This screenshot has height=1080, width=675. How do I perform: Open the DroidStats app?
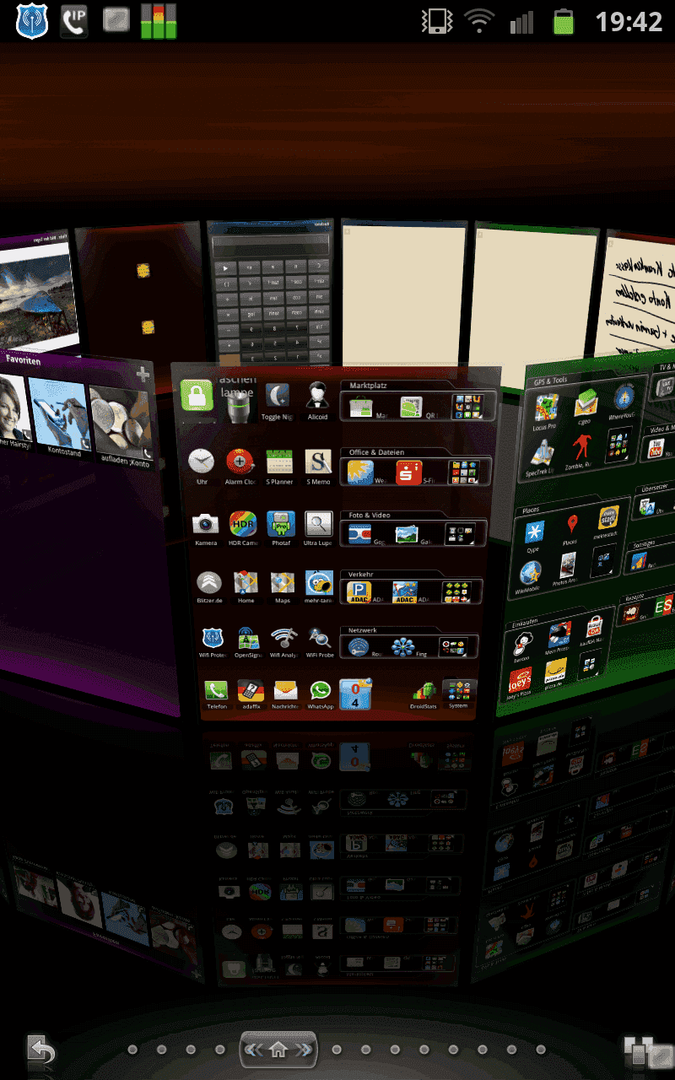424,692
